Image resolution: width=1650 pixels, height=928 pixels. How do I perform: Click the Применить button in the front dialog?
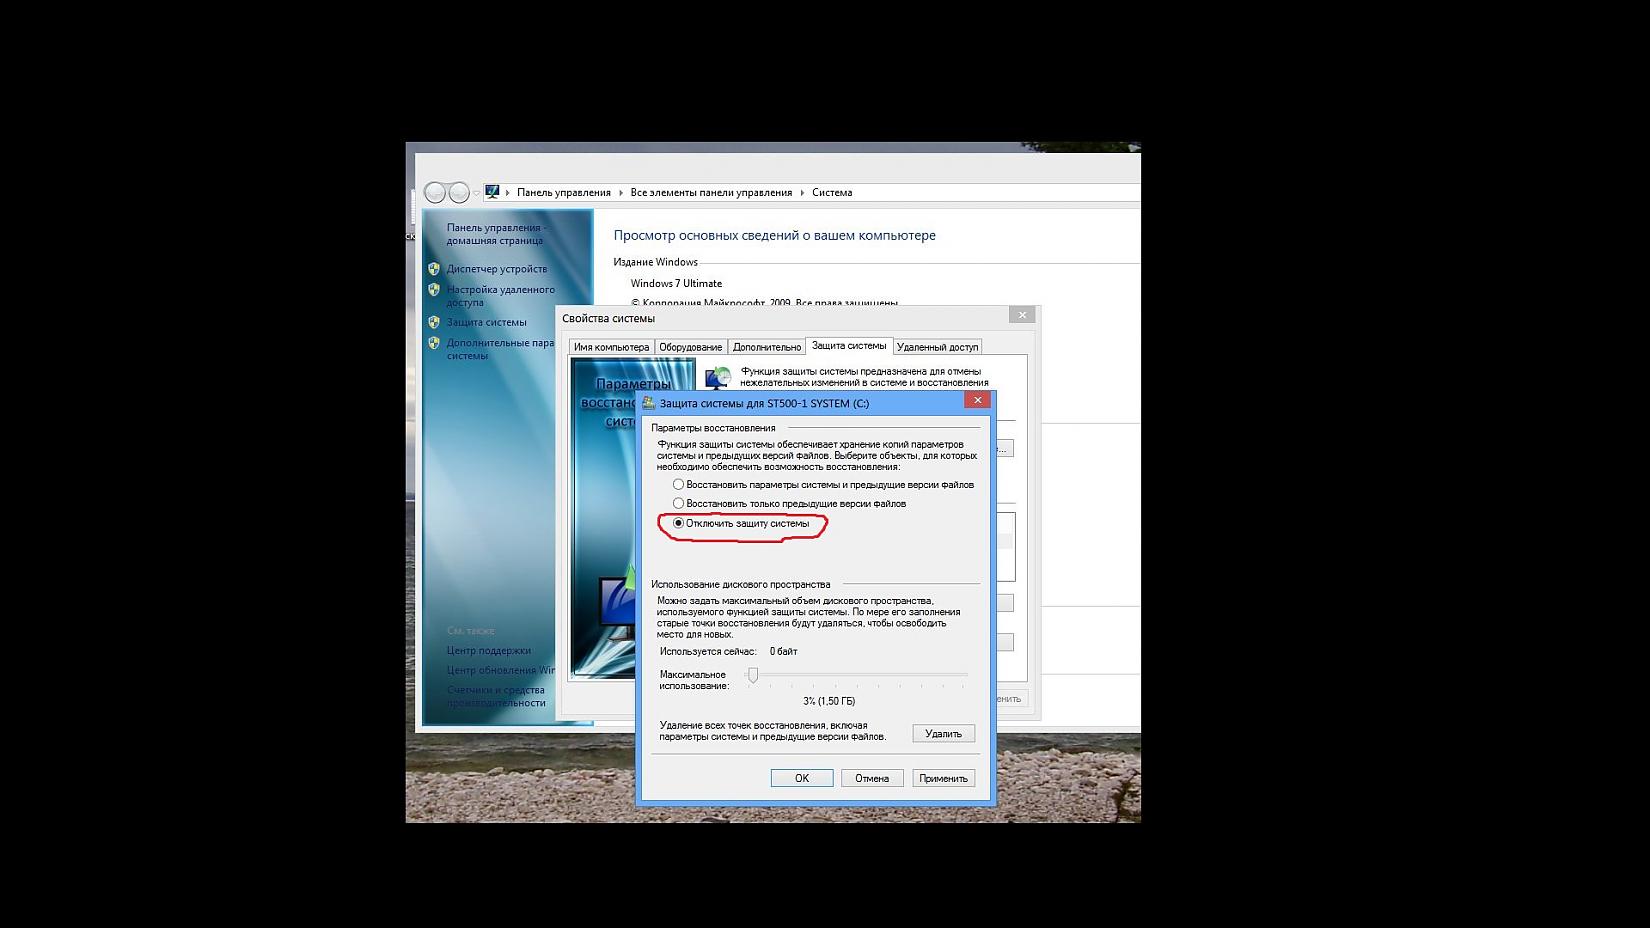tap(943, 778)
